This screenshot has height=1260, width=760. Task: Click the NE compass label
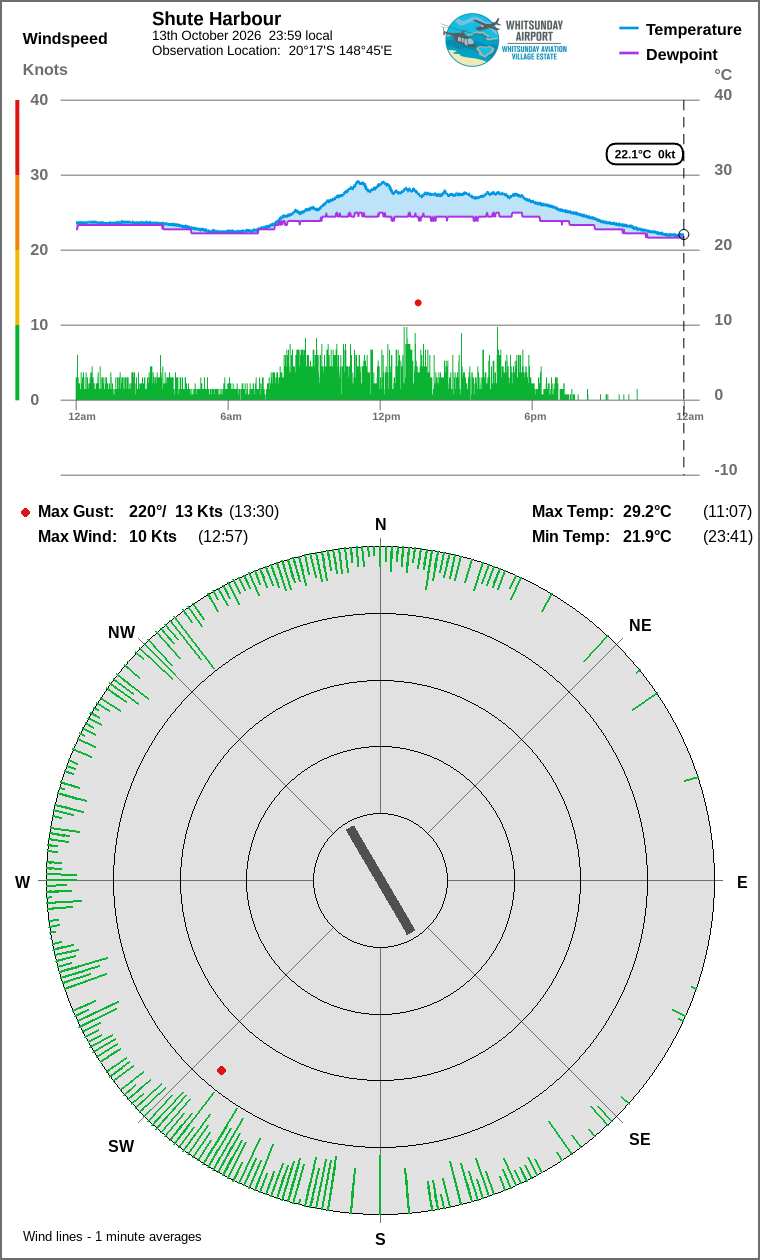pos(640,626)
